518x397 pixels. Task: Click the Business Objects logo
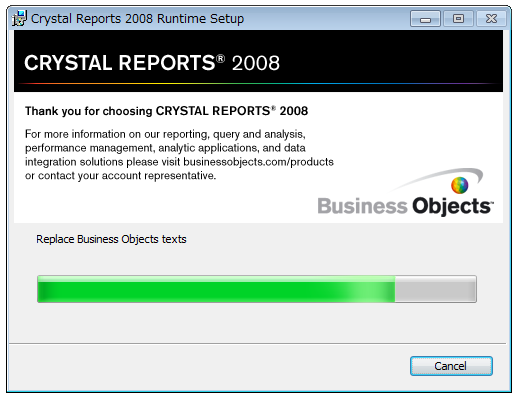(405, 192)
